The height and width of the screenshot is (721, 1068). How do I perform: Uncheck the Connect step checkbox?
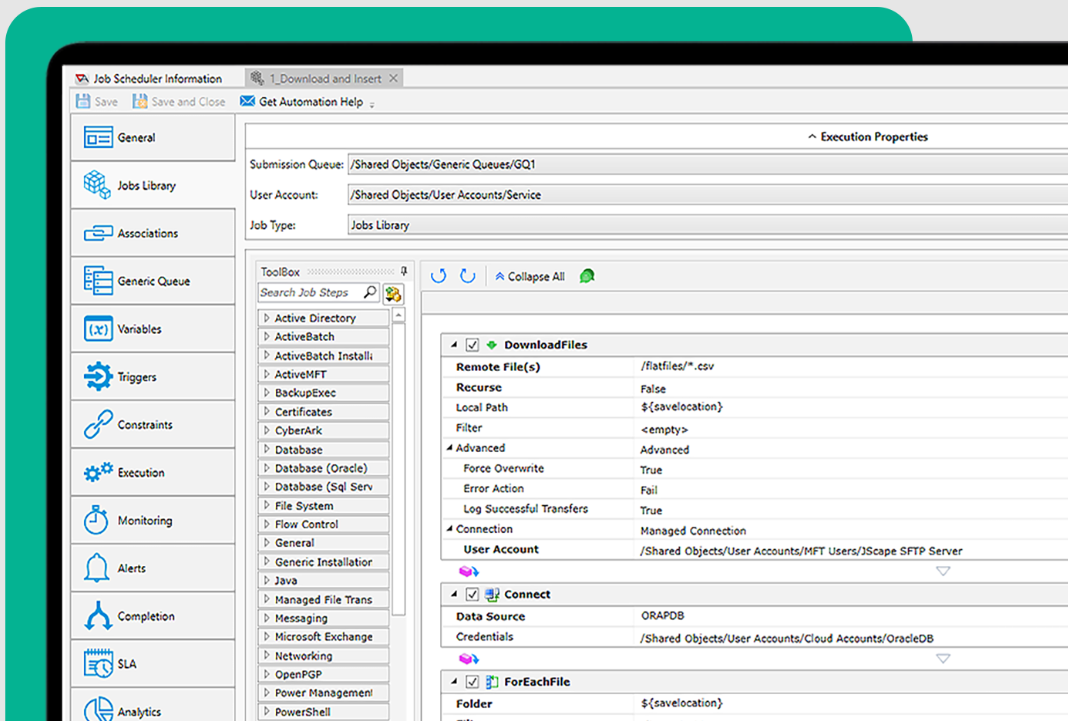click(473, 594)
